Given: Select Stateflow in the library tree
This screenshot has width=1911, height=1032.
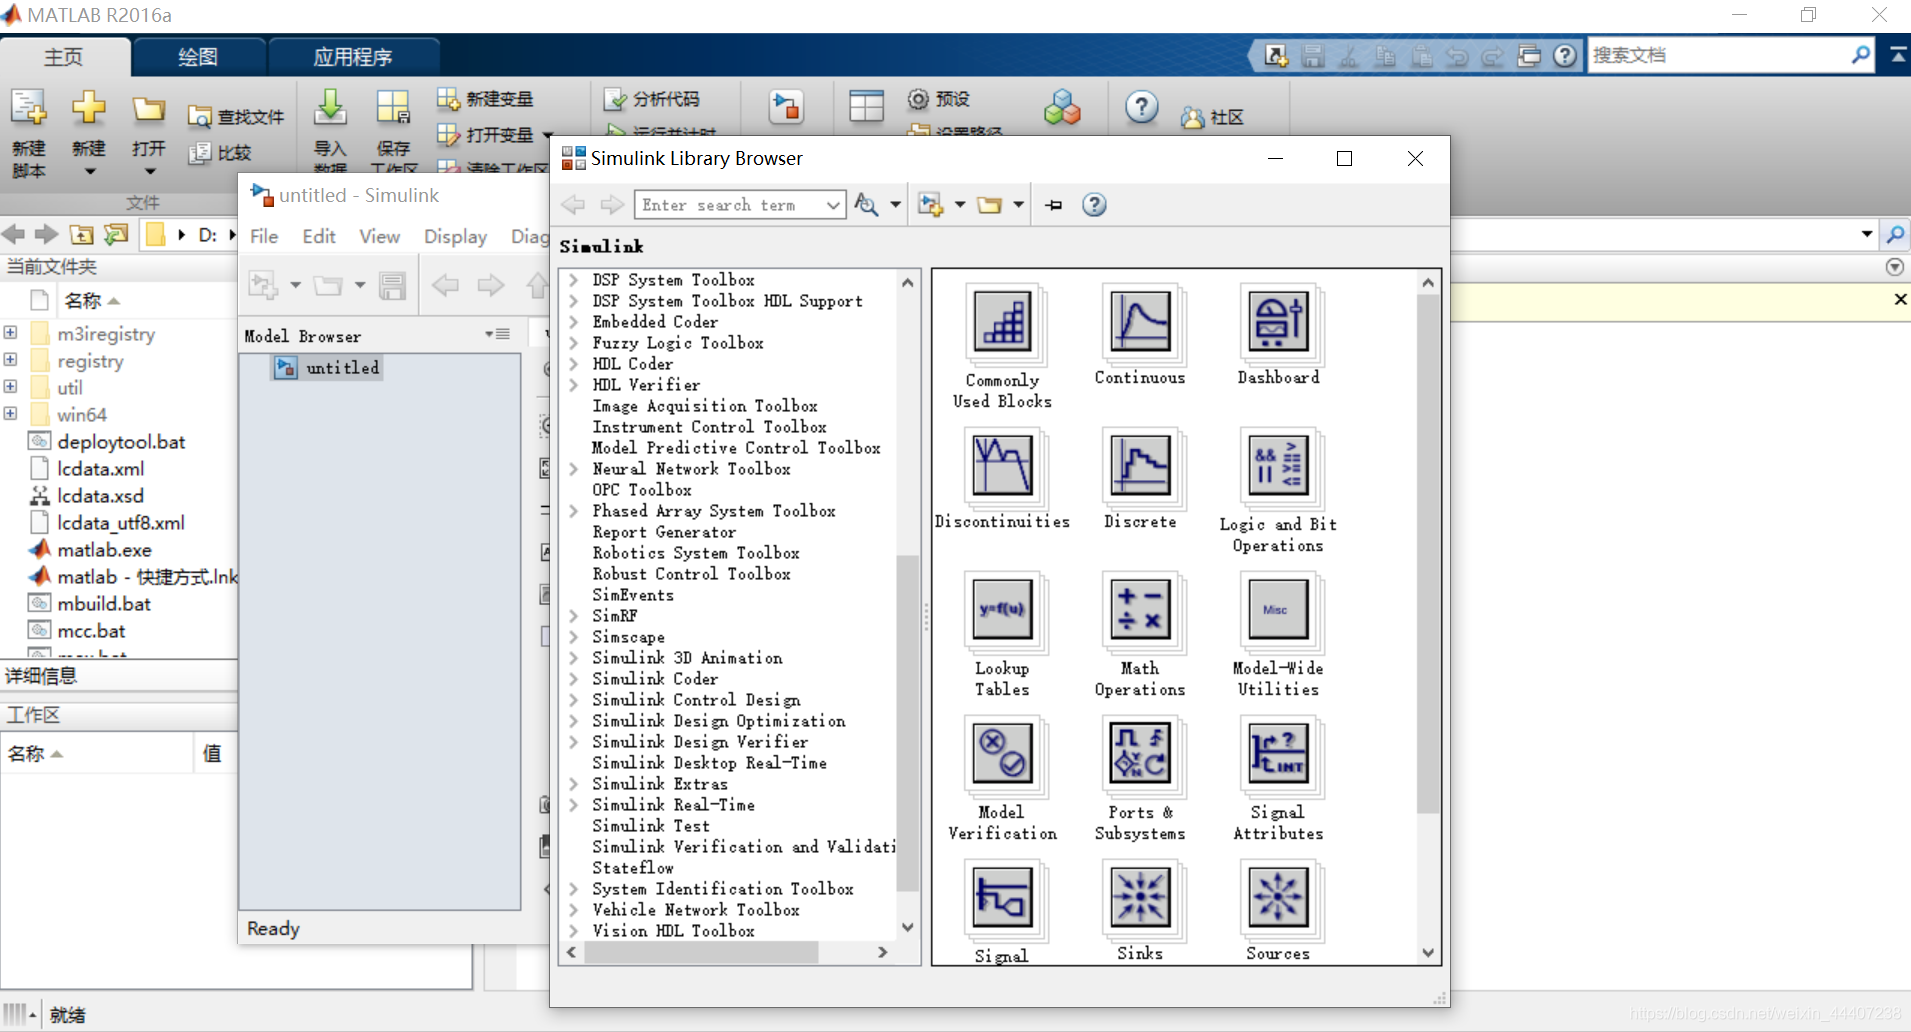Looking at the screenshot, I should (633, 868).
